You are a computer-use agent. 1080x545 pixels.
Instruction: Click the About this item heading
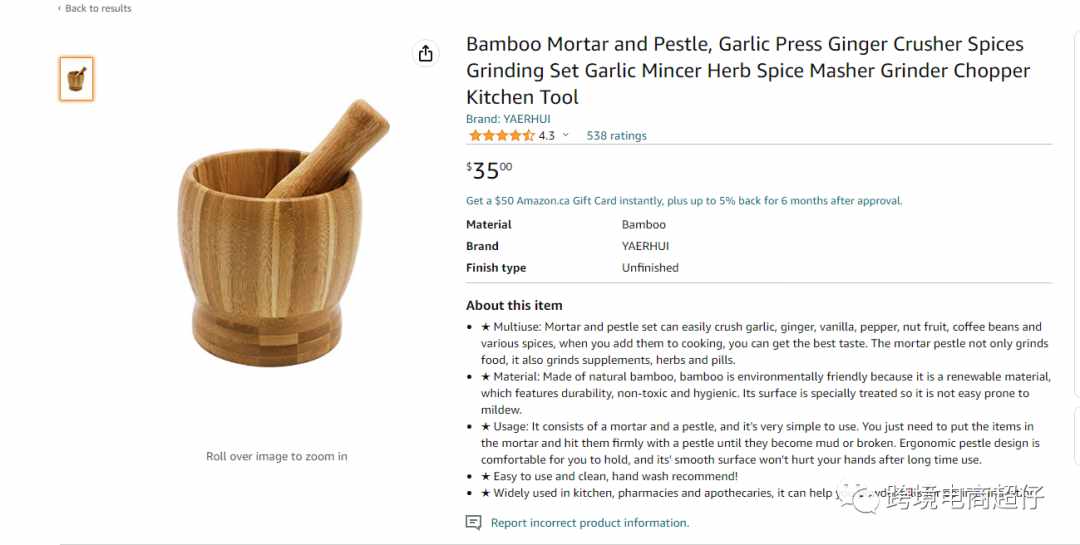pos(514,305)
